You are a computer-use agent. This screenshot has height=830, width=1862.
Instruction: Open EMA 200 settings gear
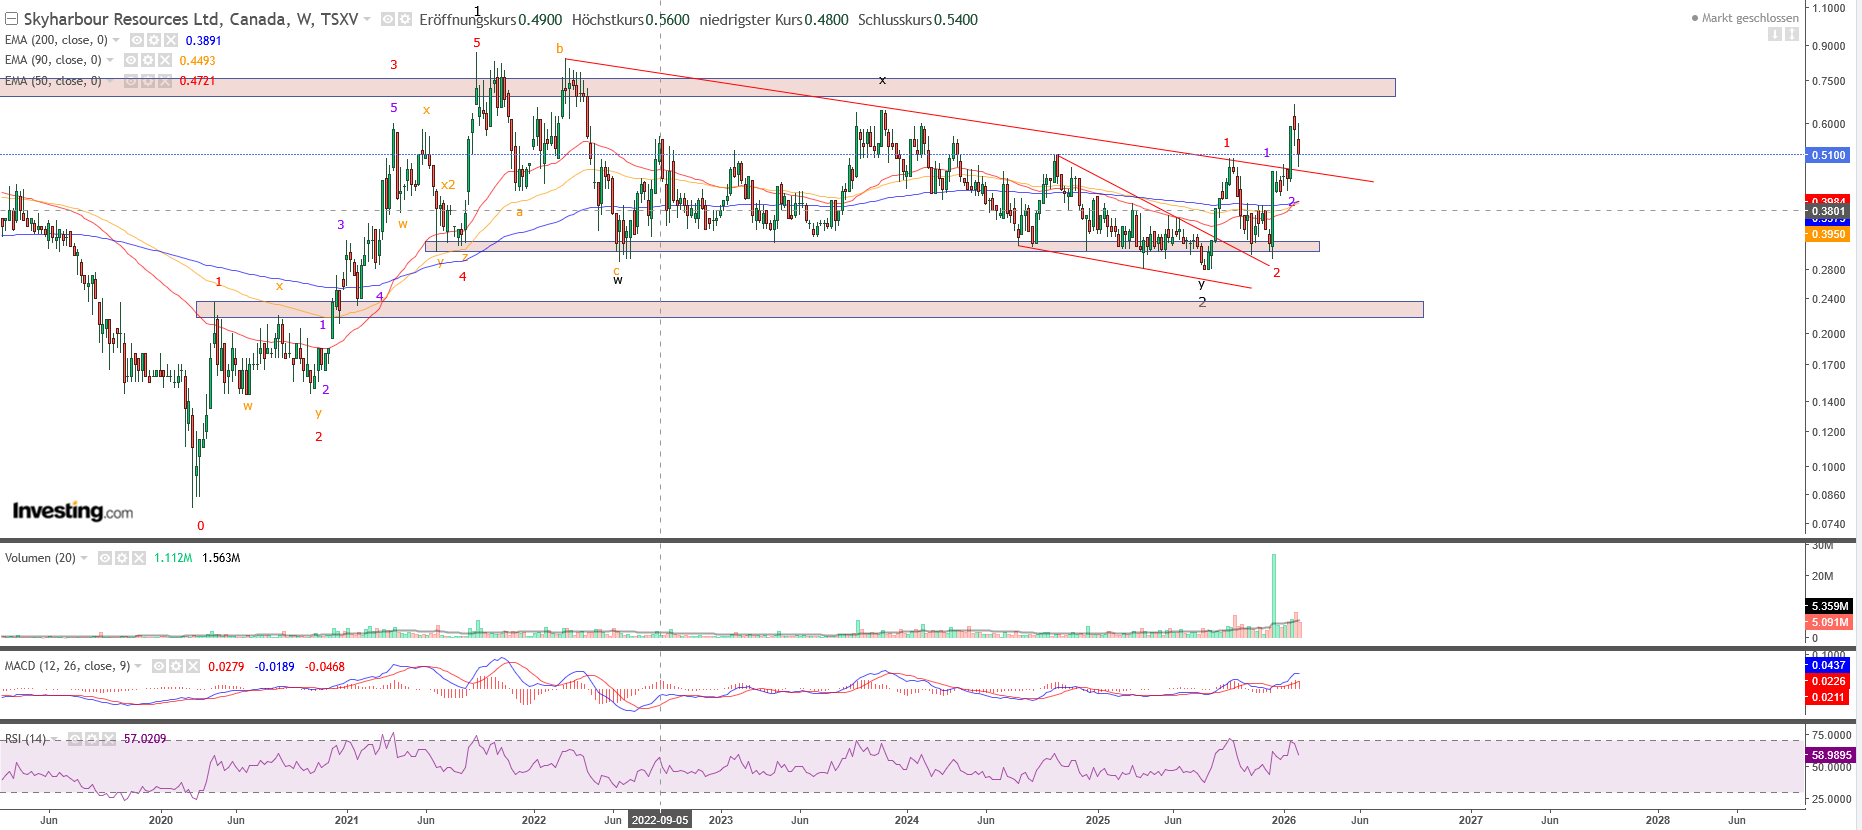tap(154, 40)
